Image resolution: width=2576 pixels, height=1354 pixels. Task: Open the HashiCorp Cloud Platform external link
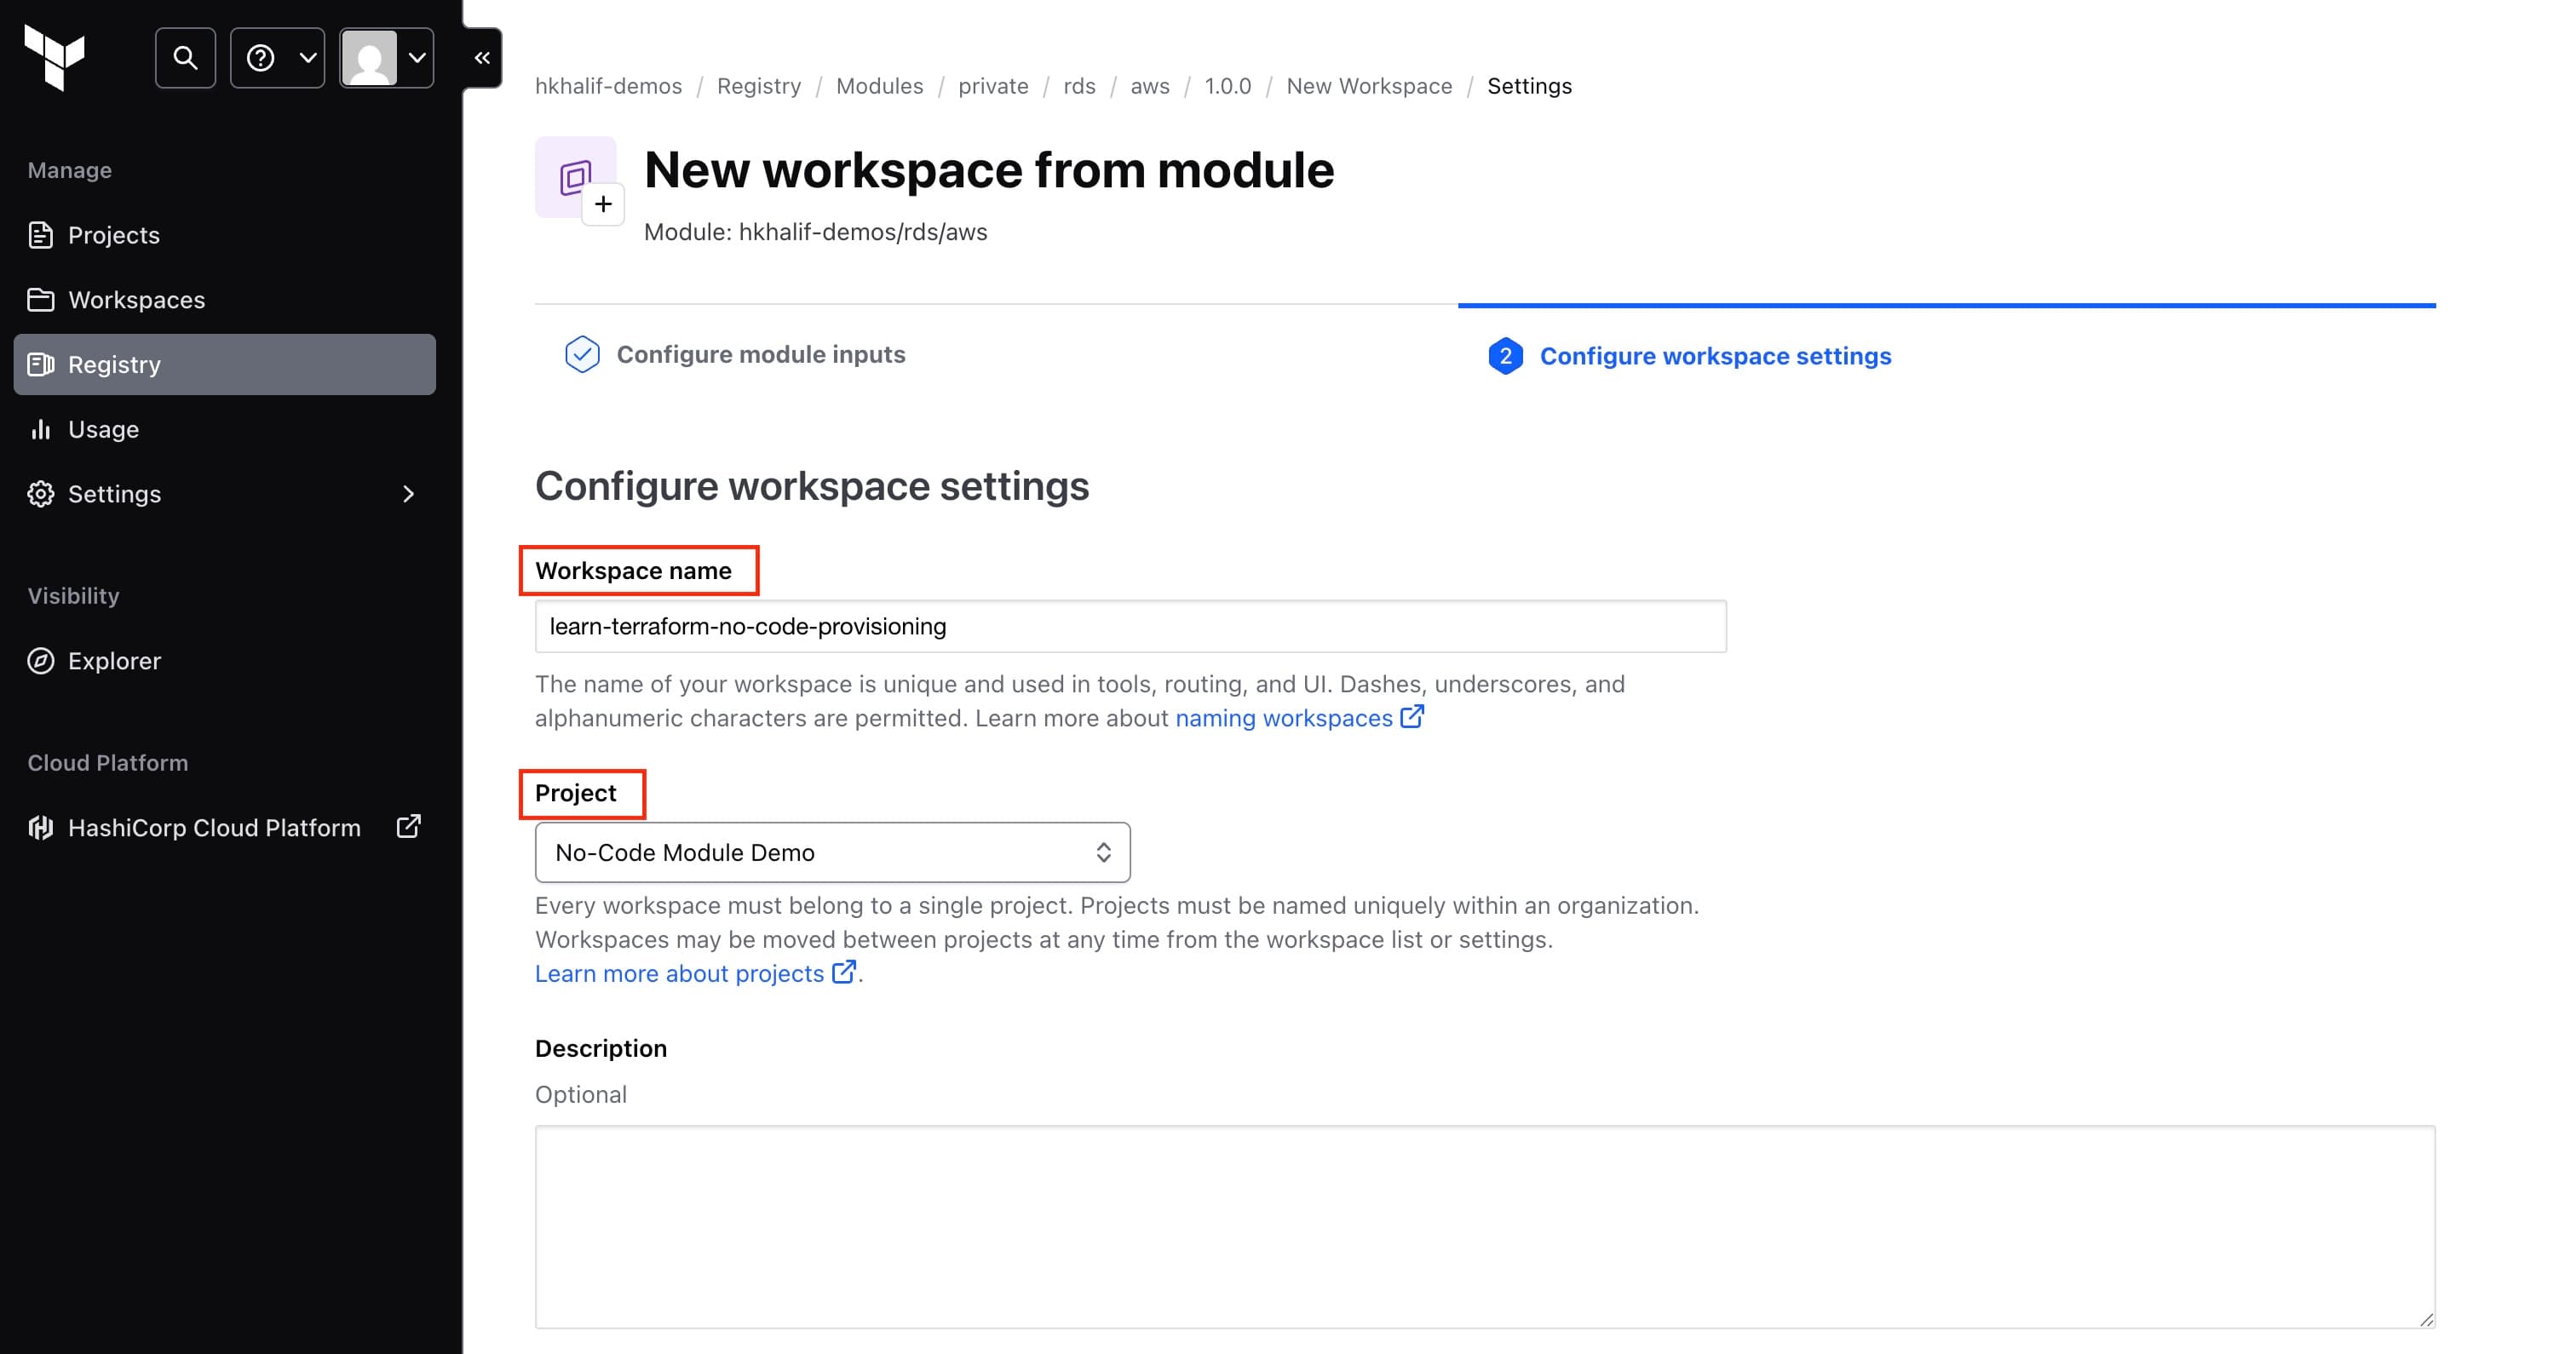pyautogui.click(x=408, y=827)
